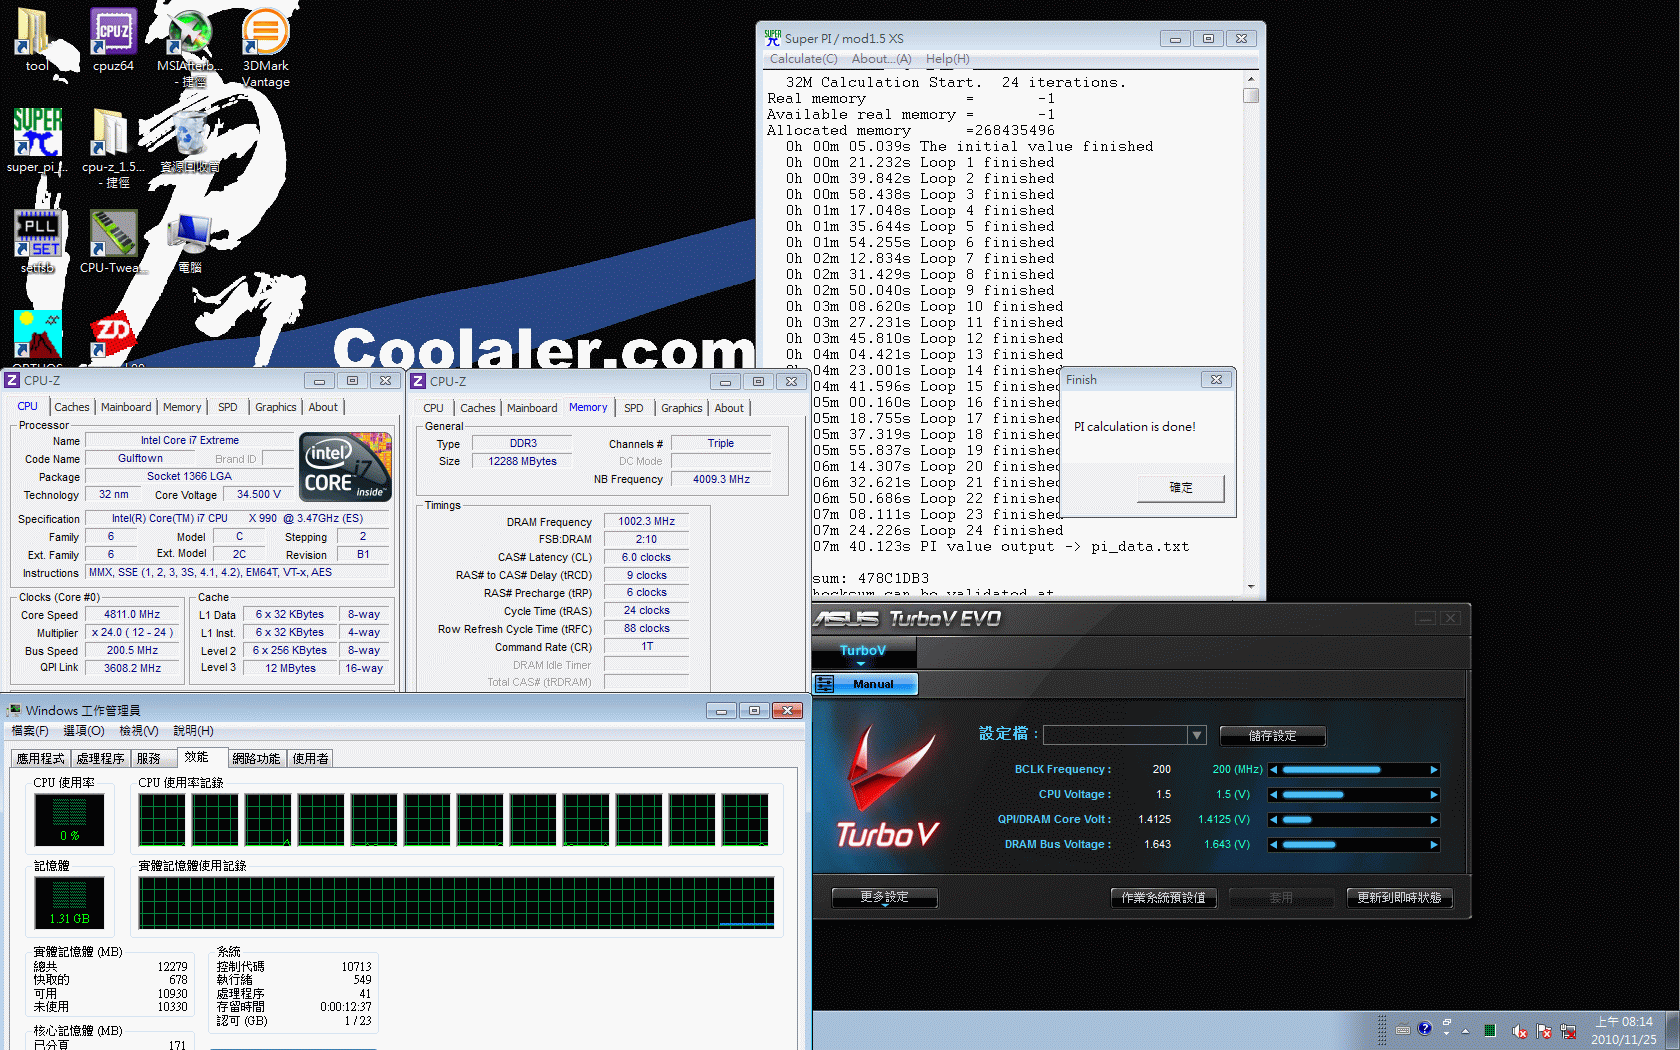Click 更新到即時狀態 button in TurboV

[1399, 898]
